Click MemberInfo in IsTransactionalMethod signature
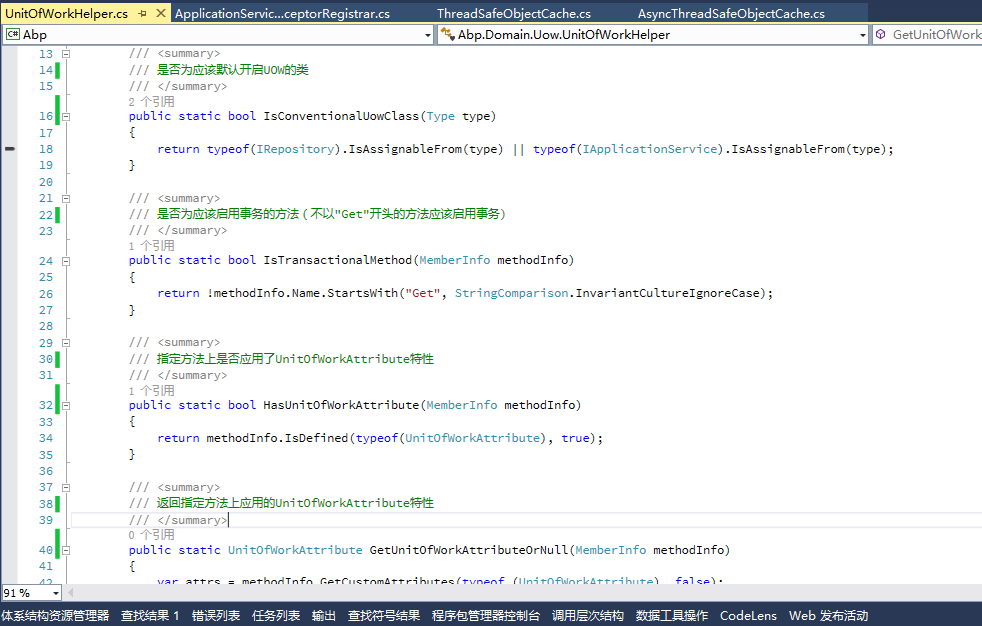The height and width of the screenshot is (626, 982). [455, 260]
